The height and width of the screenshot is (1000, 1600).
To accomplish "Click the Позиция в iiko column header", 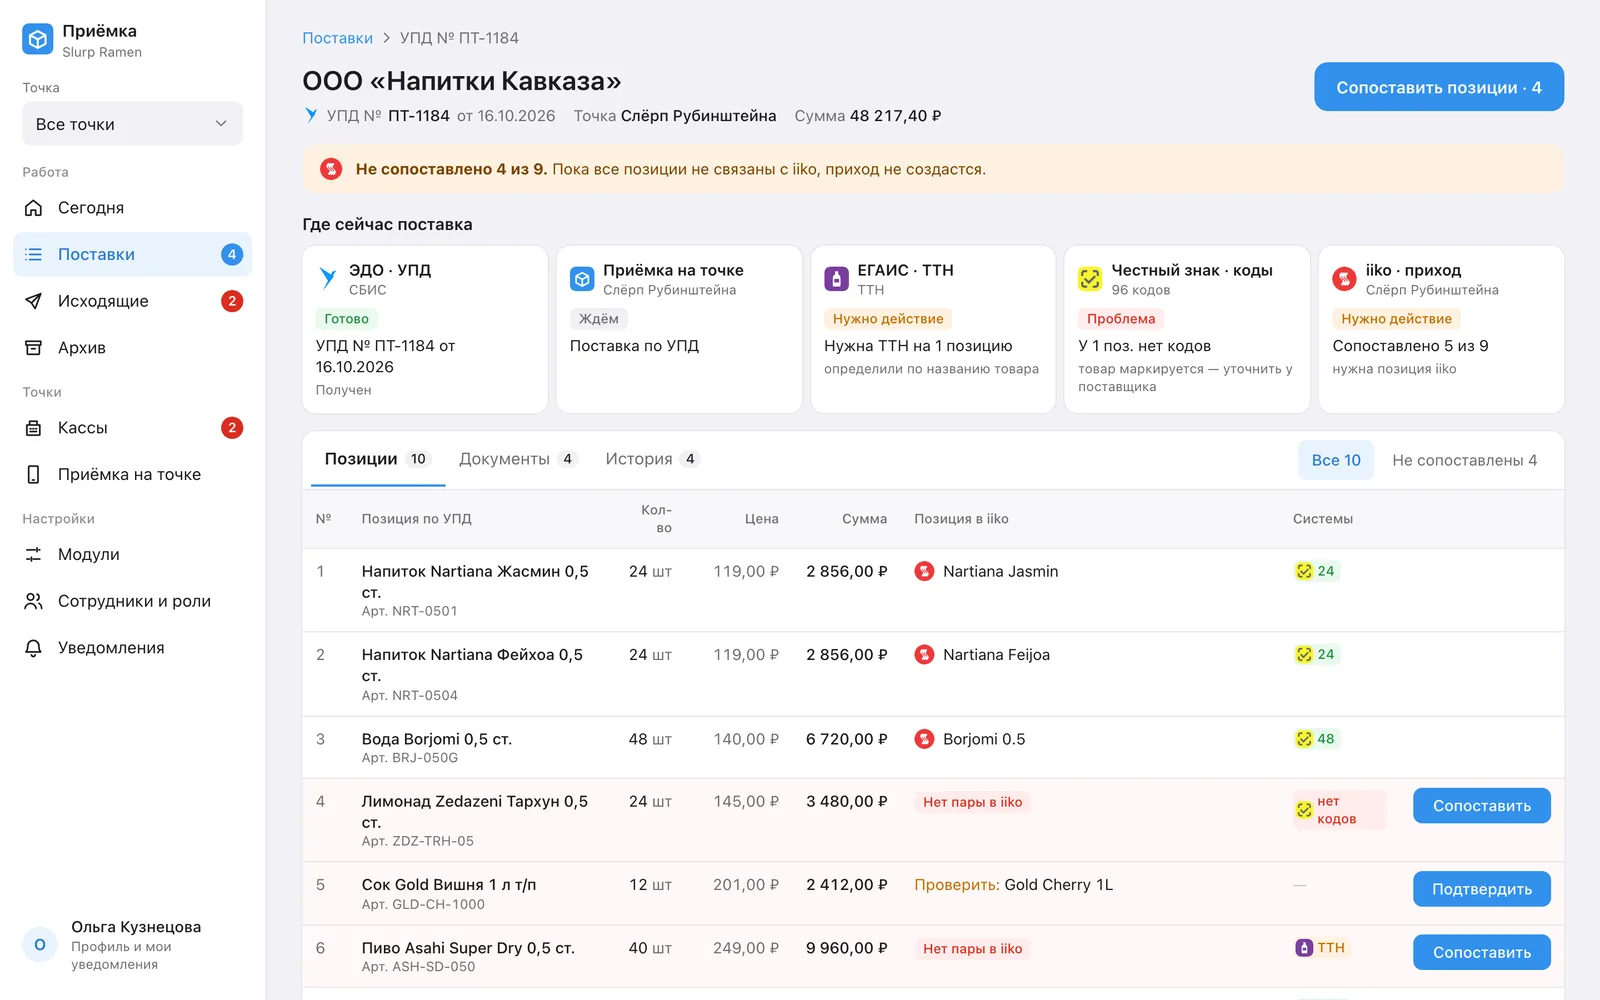I will point(961,519).
